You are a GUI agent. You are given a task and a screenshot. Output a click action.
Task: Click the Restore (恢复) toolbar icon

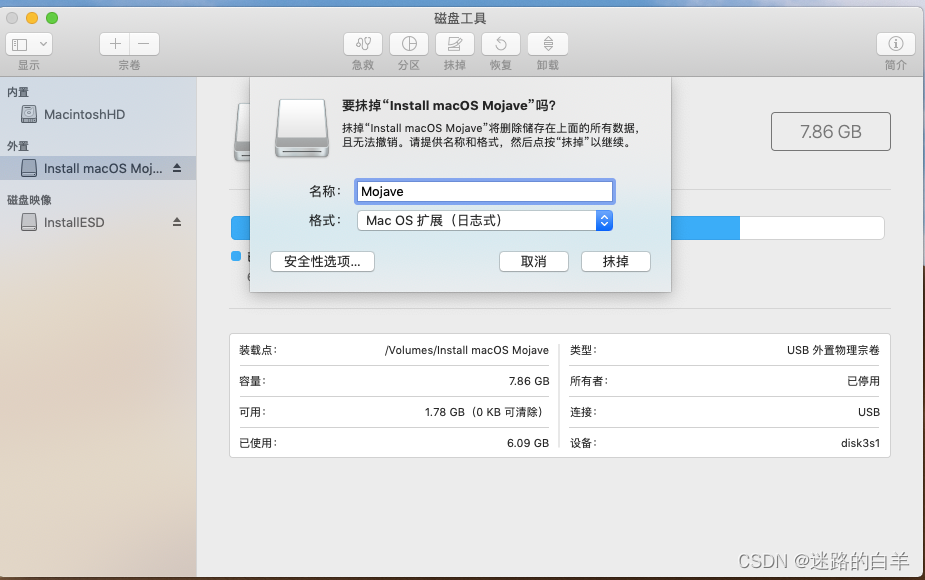501,44
